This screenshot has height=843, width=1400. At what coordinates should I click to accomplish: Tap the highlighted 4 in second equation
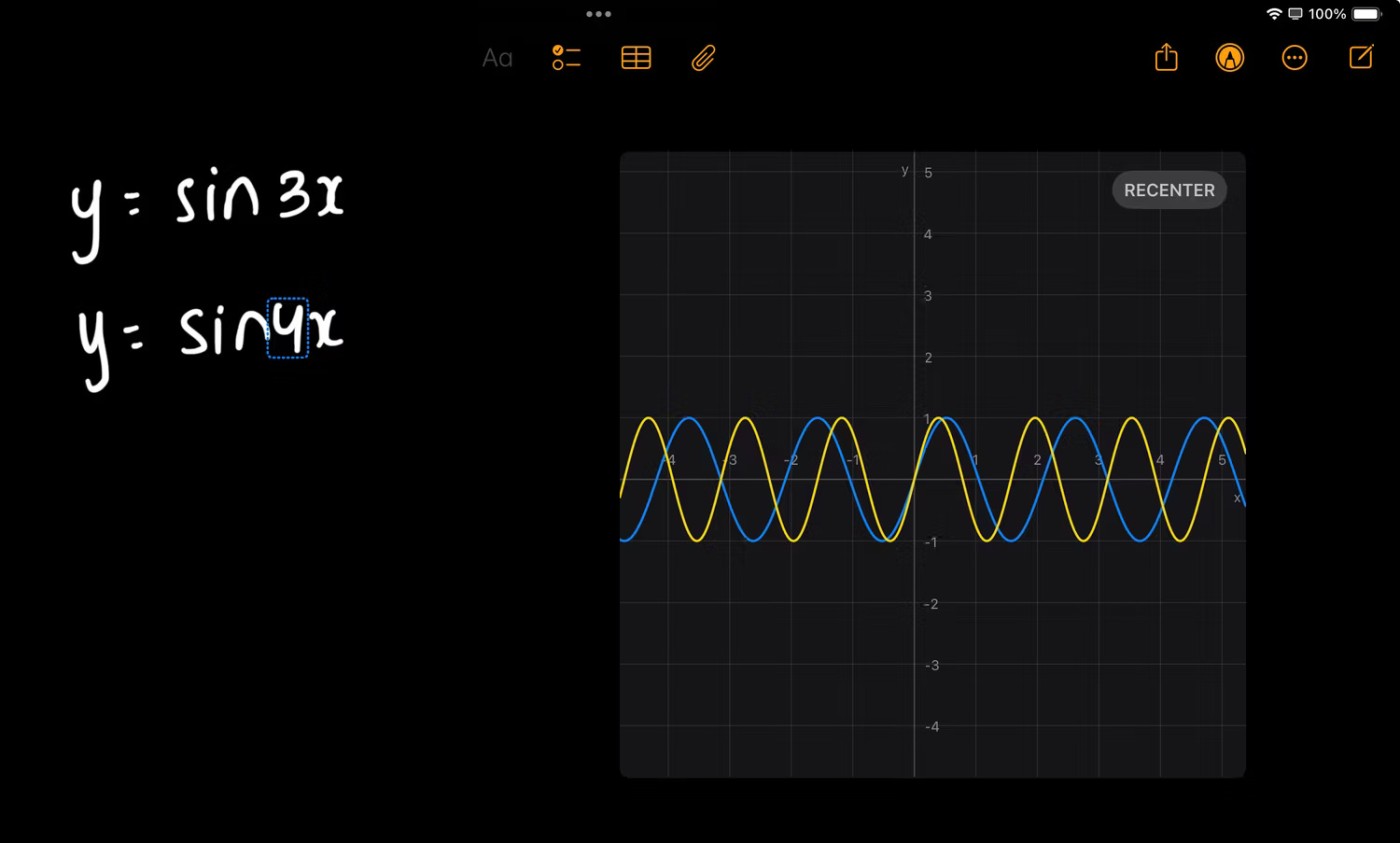tap(288, 328)
